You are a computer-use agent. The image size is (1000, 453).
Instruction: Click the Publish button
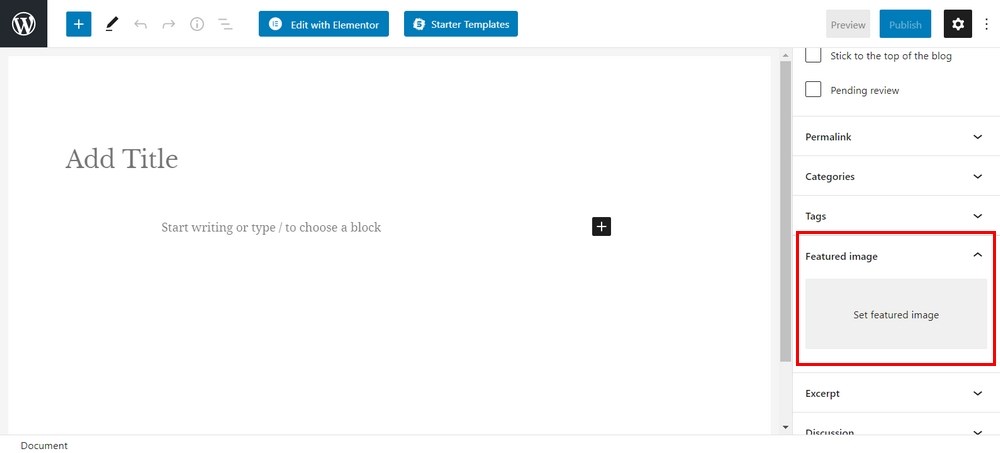point(905,24)
